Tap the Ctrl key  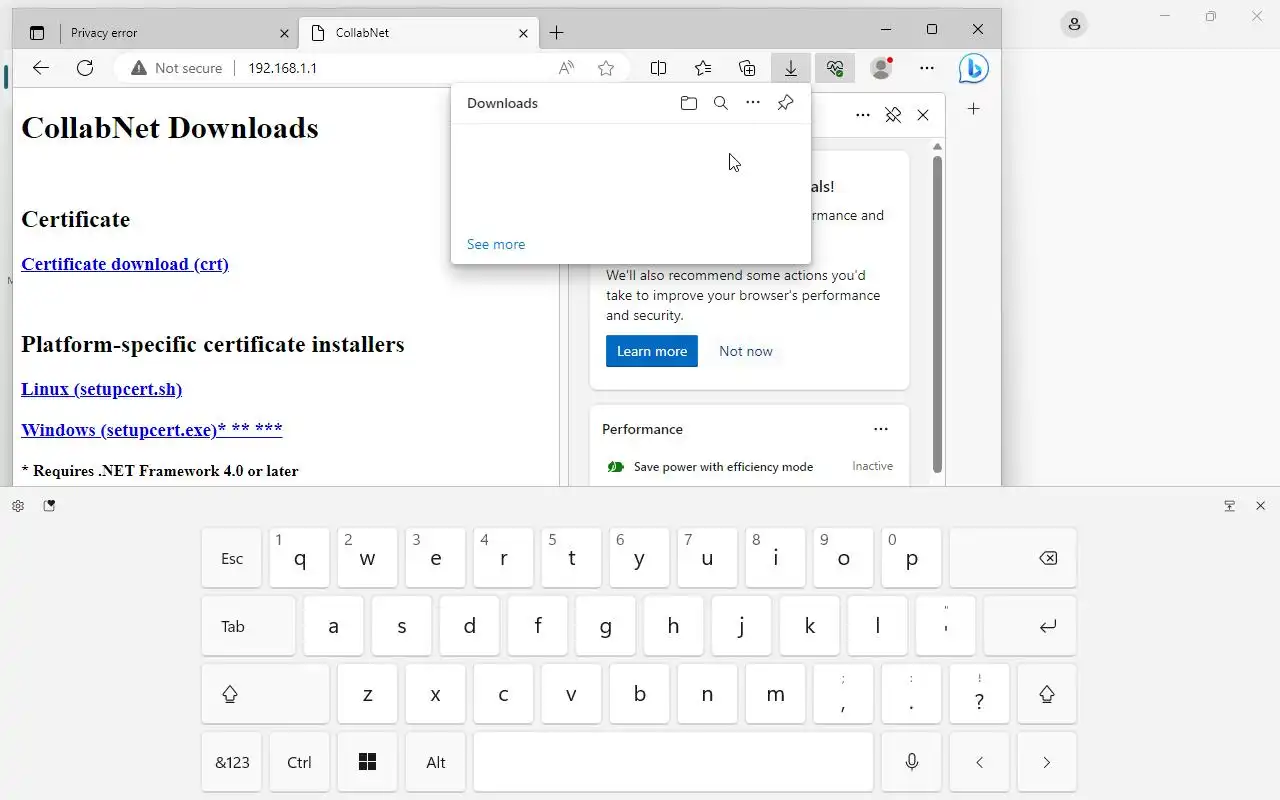pyautogui.click(x=300, y=762)
